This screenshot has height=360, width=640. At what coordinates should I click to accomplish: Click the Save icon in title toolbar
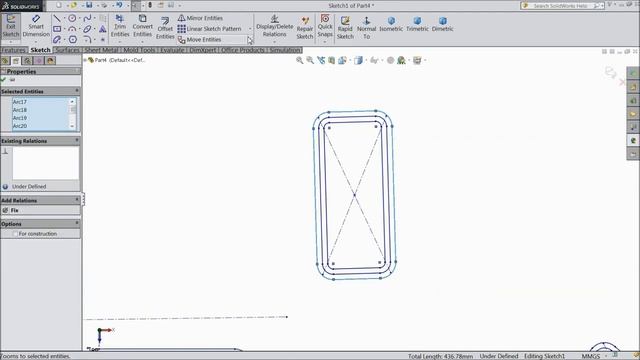pos(89,5)
